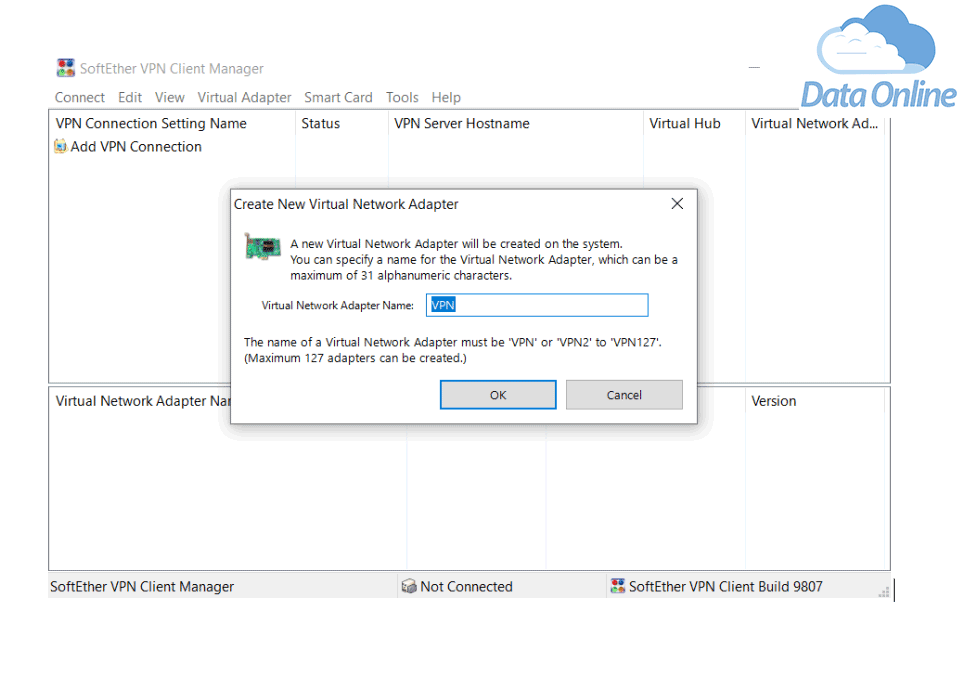Close the Create New Virtual Network Adapter dialog
The image size is (960, 690).
pyautogui.click(x=677, y=204)
